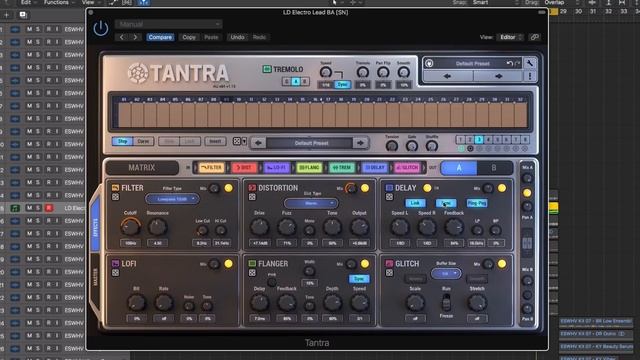Click the TREM chain block
This screenshot has width=640, height=360.
[342, 168]
